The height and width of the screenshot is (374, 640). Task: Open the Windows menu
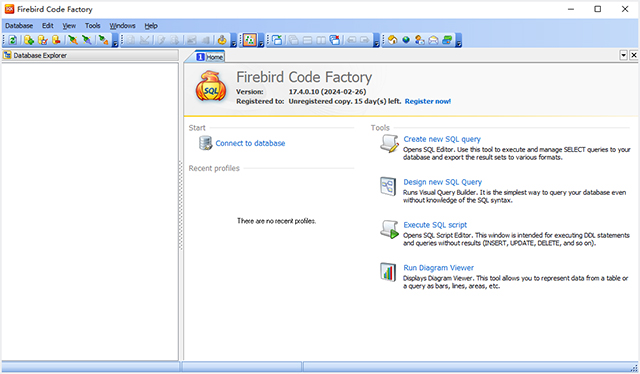tap(122, 26)
